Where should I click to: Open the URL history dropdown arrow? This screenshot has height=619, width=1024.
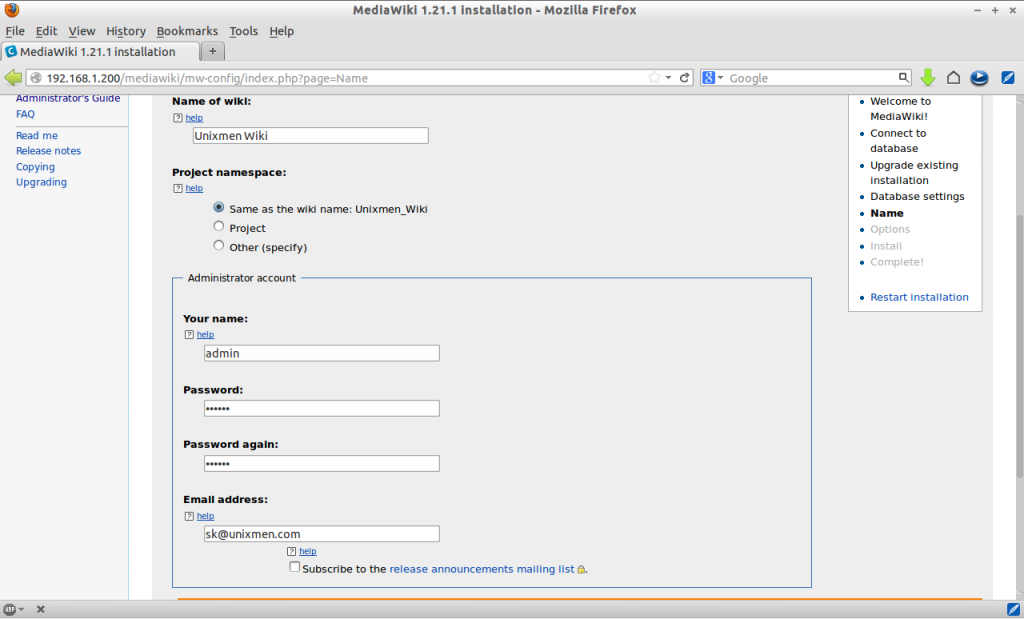668,78
